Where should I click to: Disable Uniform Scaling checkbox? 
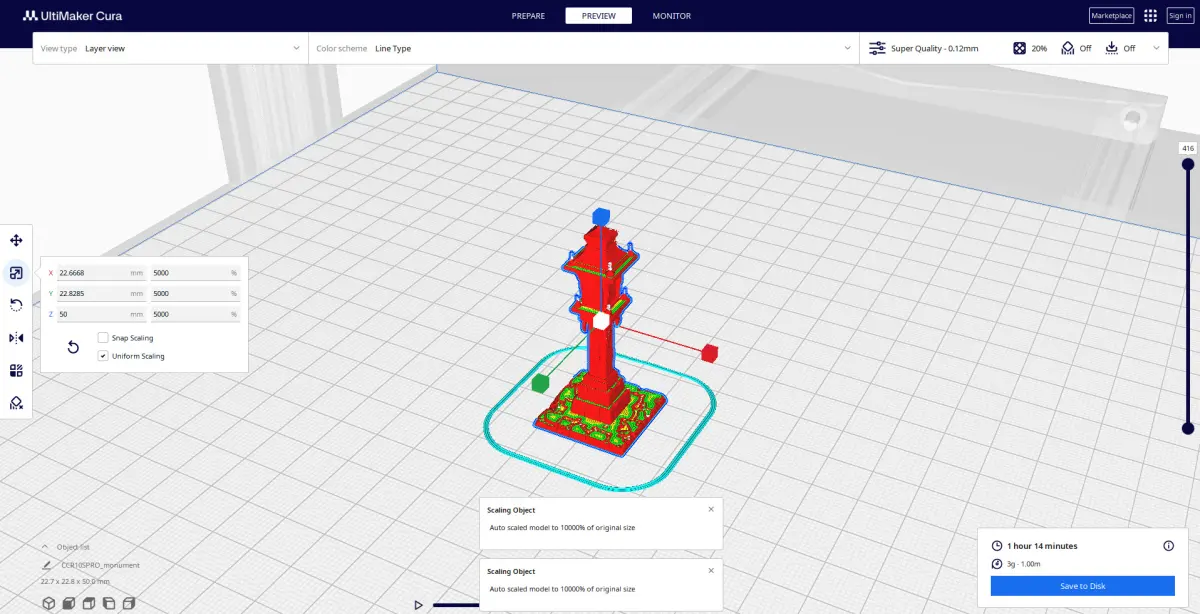(x=103, y=356)
